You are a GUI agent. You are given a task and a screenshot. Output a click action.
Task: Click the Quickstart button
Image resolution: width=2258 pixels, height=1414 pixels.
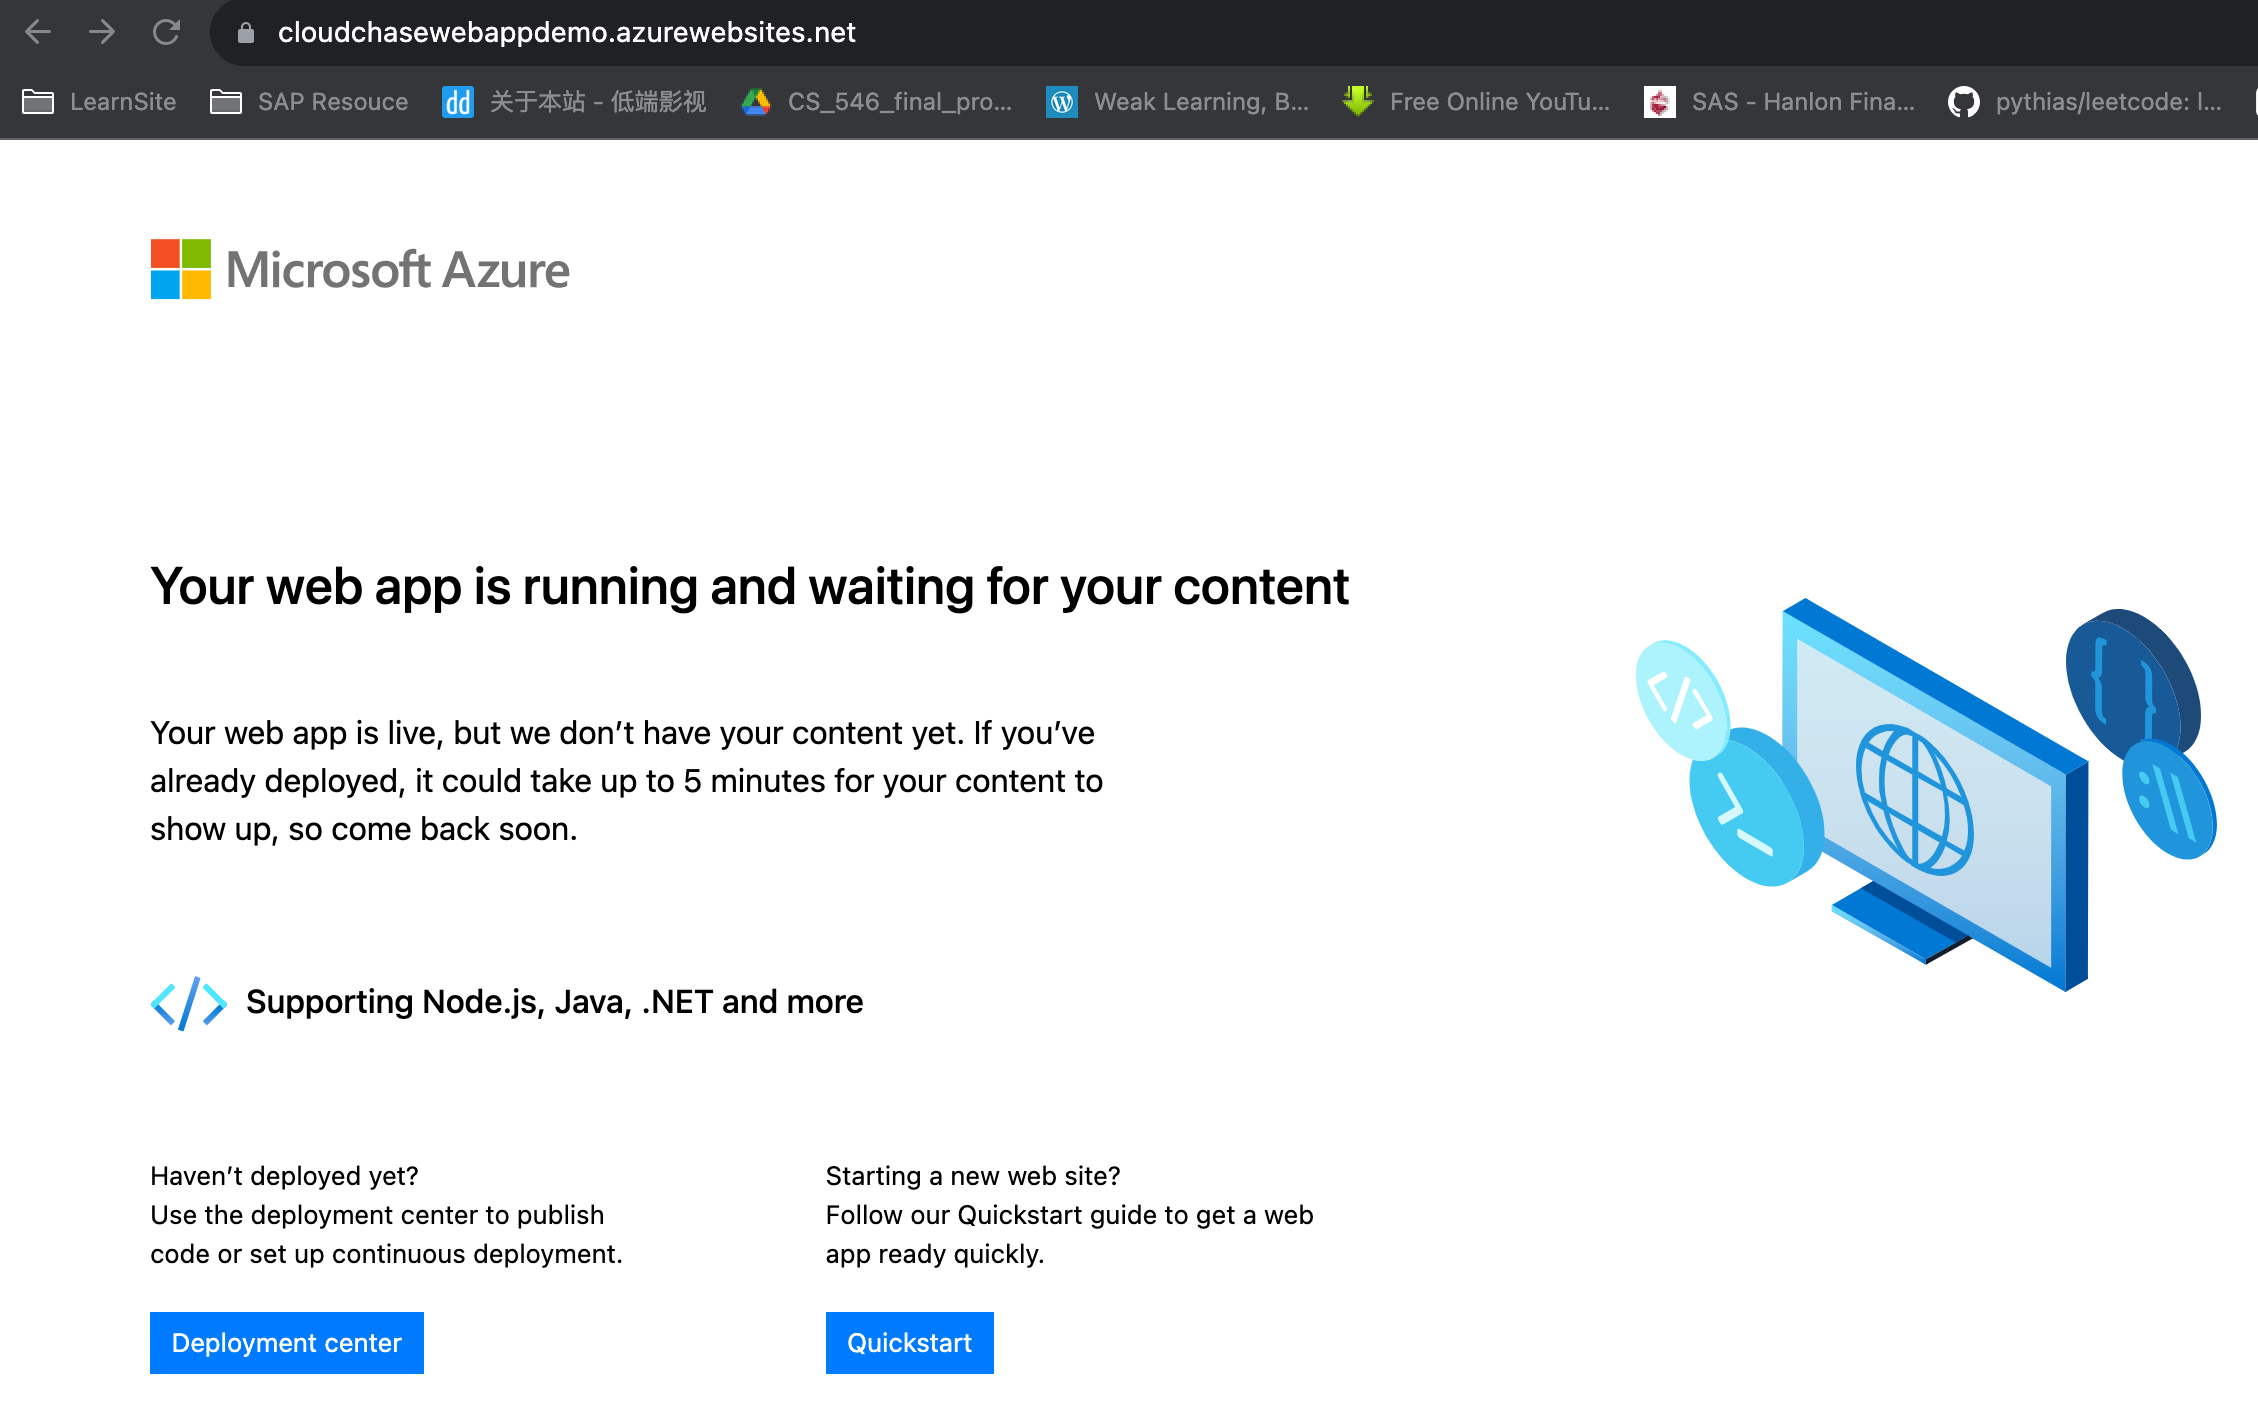click(910, 1343)
